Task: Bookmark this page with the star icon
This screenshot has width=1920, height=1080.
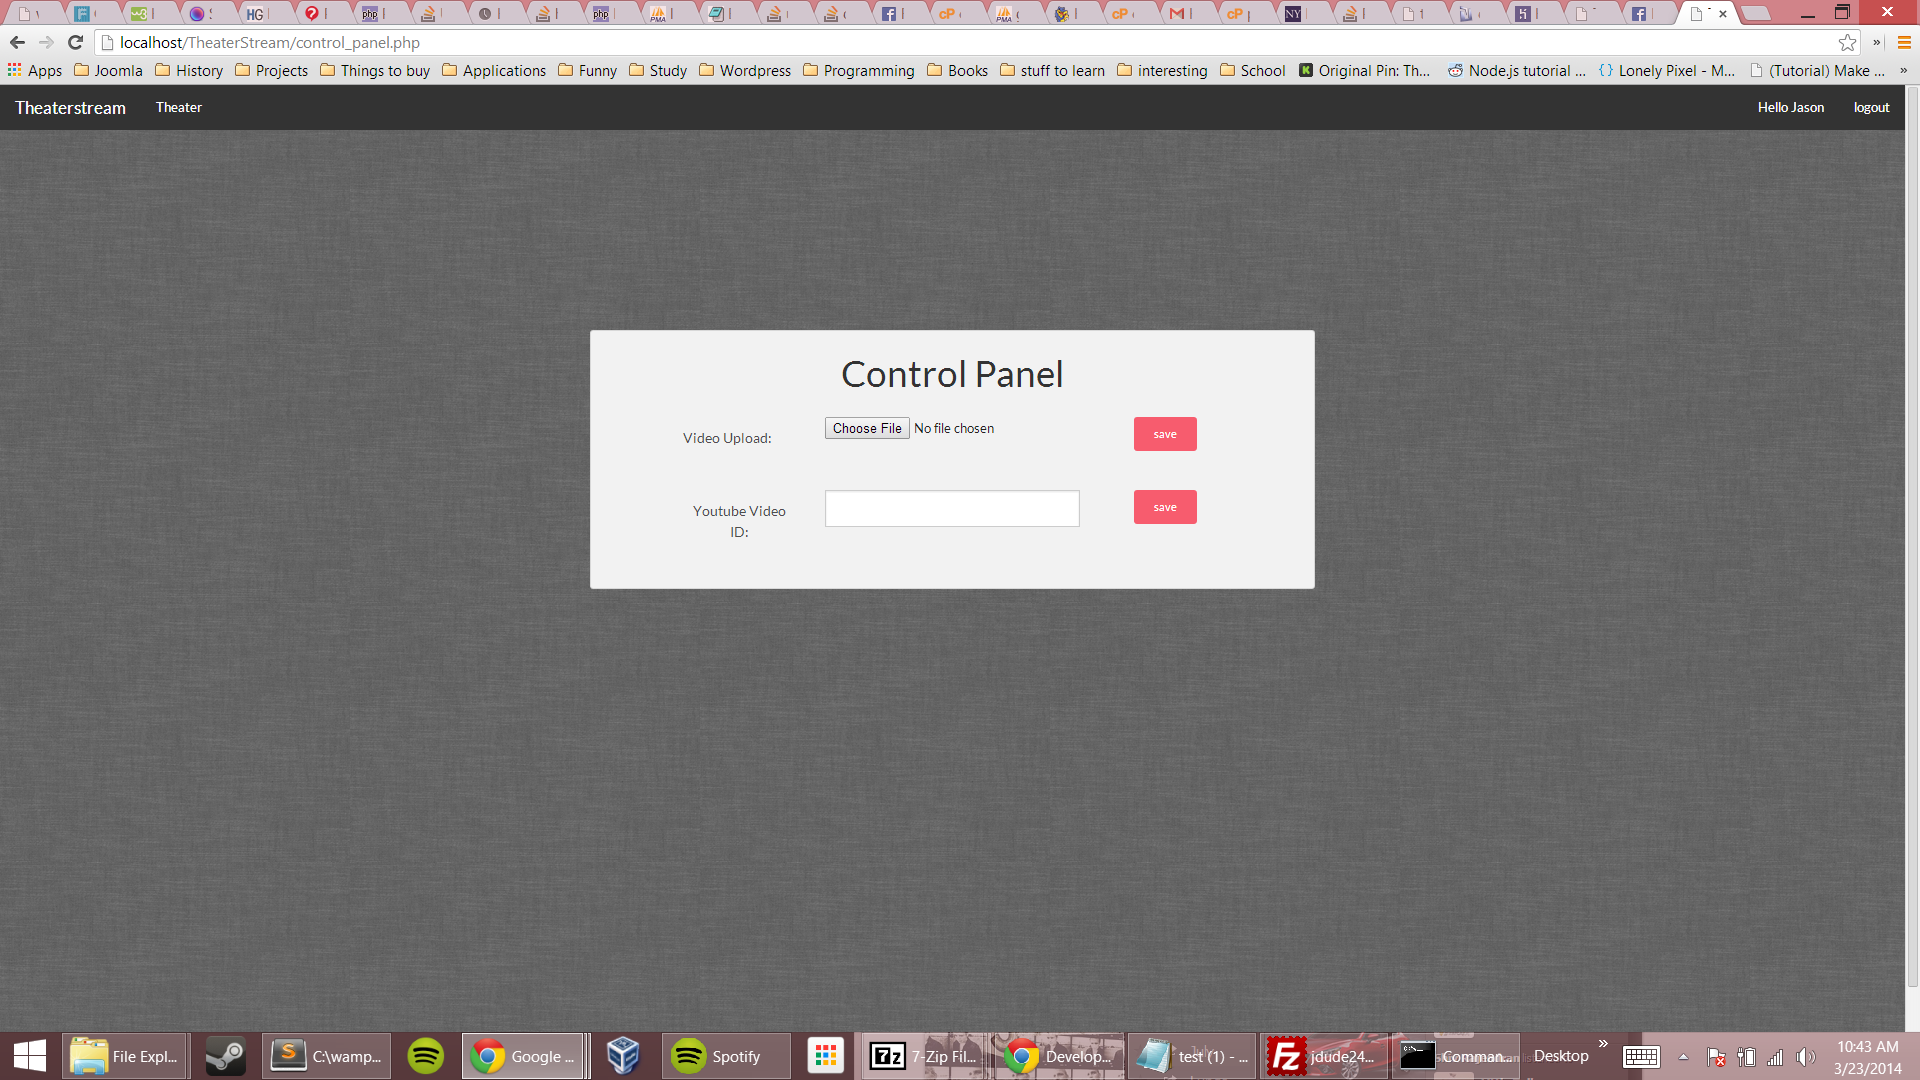Action: (1847, 42)
